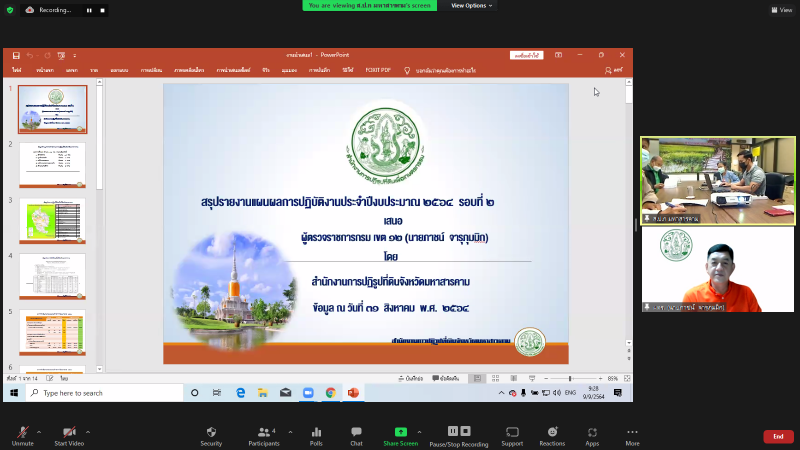Switch to the Home ribbon tab

[45, 70]
